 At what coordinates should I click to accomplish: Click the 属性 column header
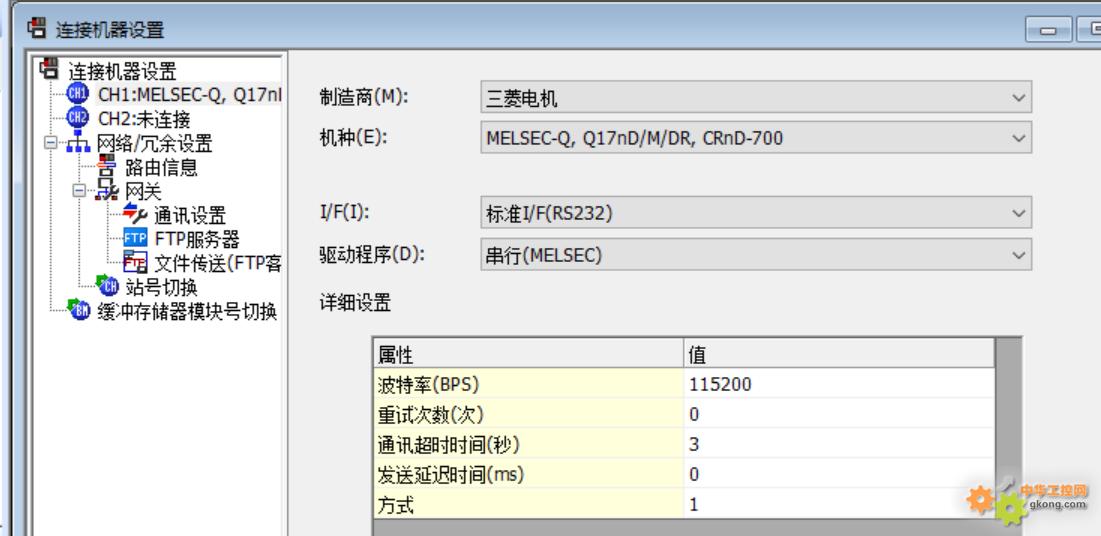click(x=529, y=354)
